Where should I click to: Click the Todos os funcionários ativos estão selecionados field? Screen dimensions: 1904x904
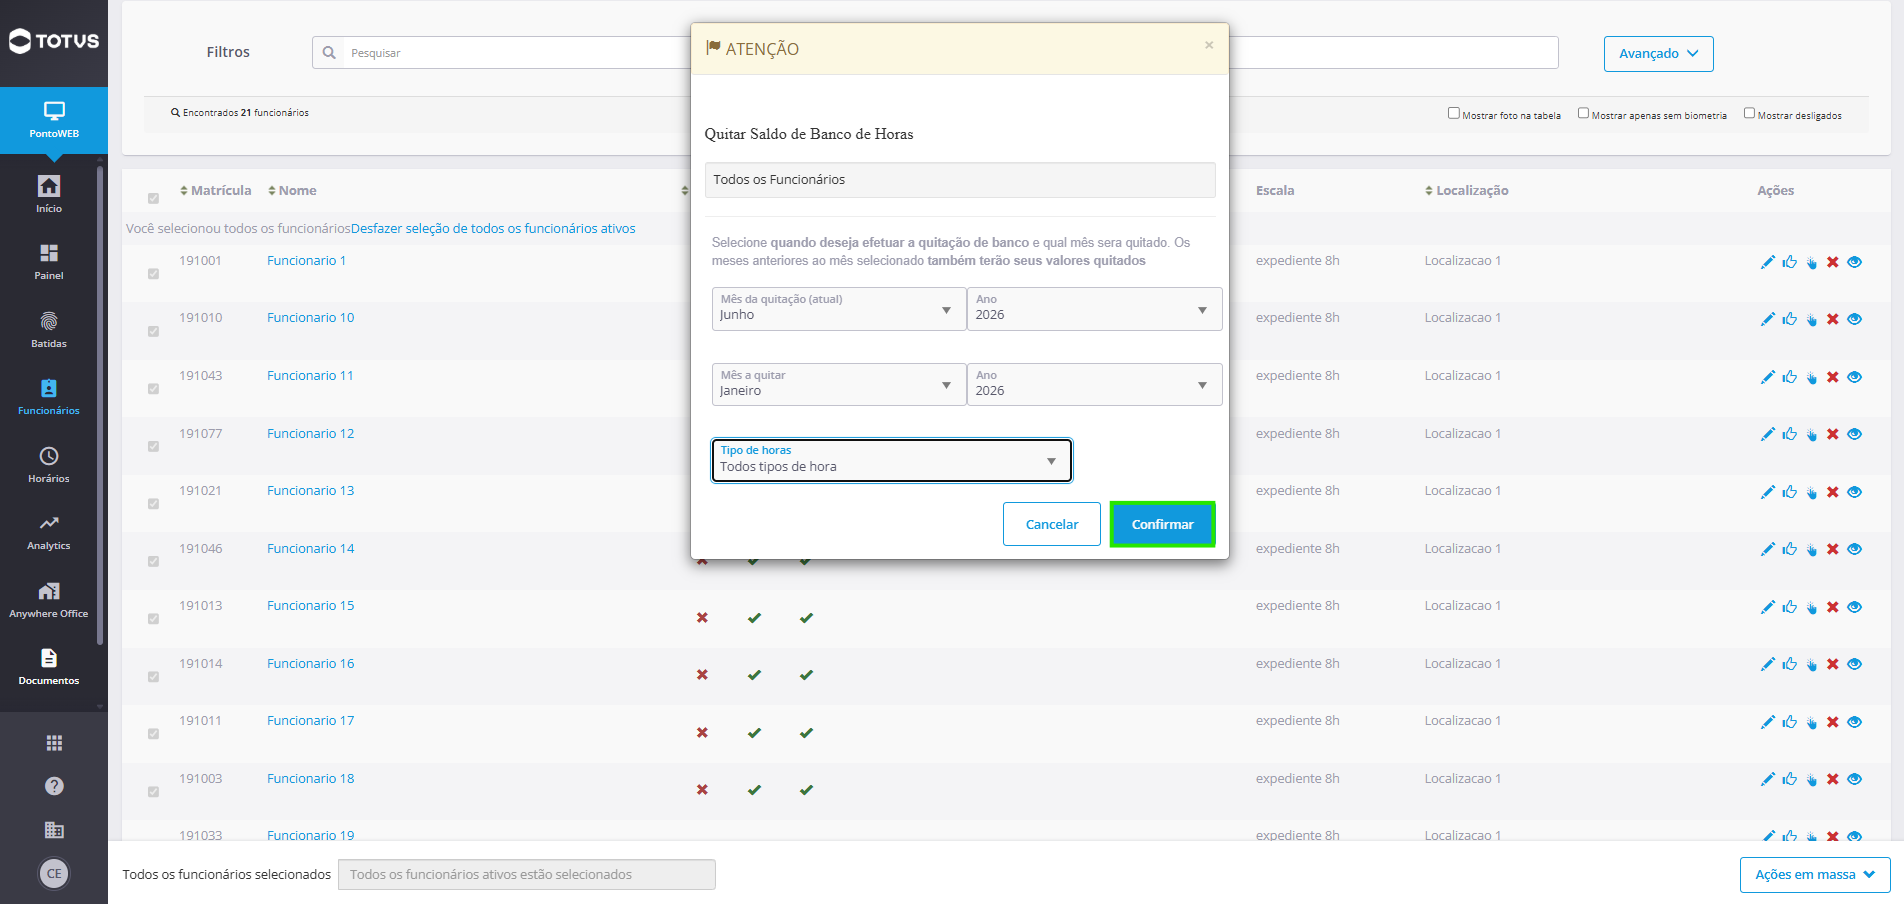click(527, 875)
